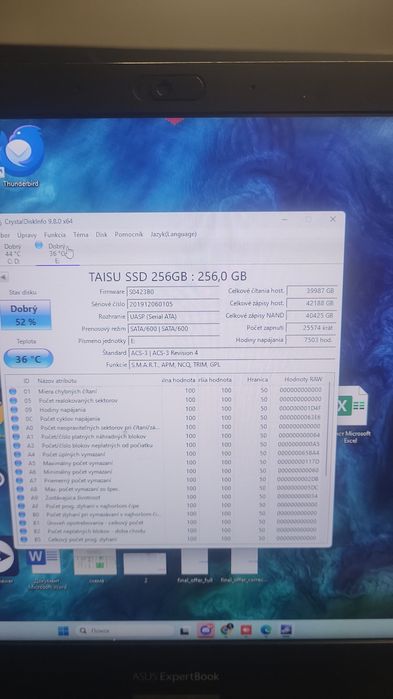Open the Funkcia menu
This screenshot has height=699, width=393.
tap(55, 234)
